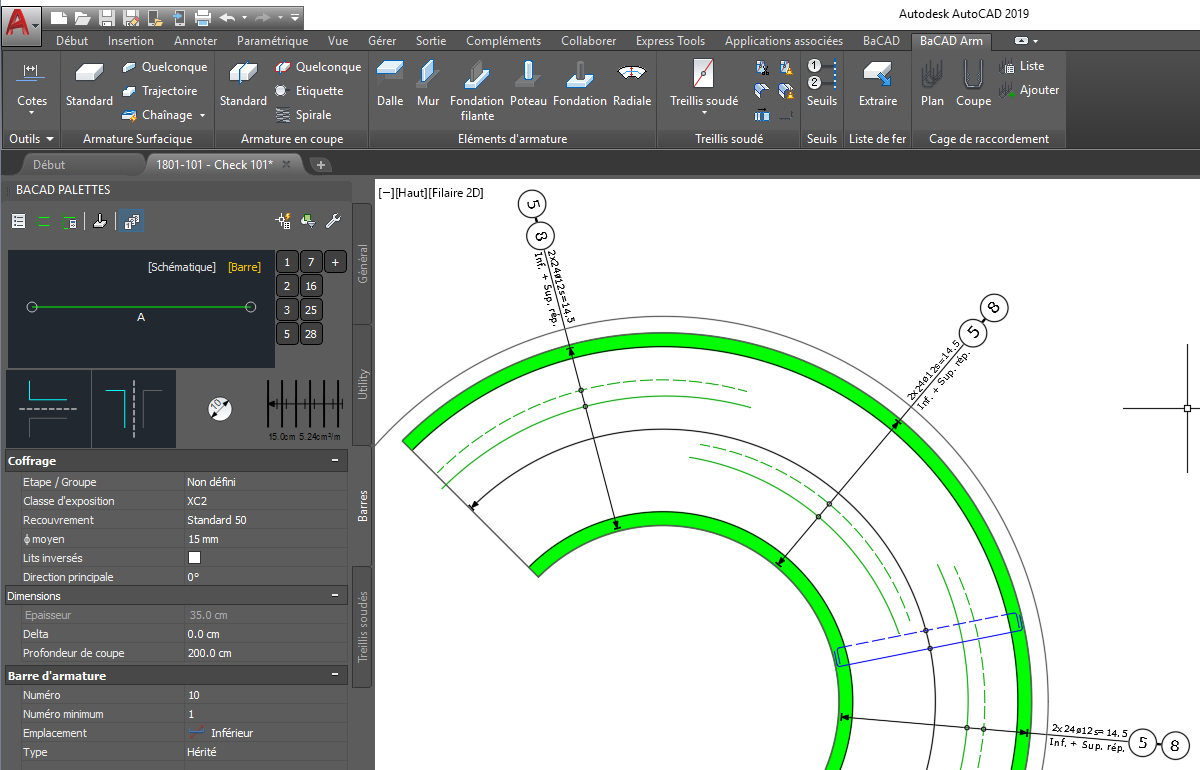Open the Chaînage dropdown arrow

click(202, 115)
